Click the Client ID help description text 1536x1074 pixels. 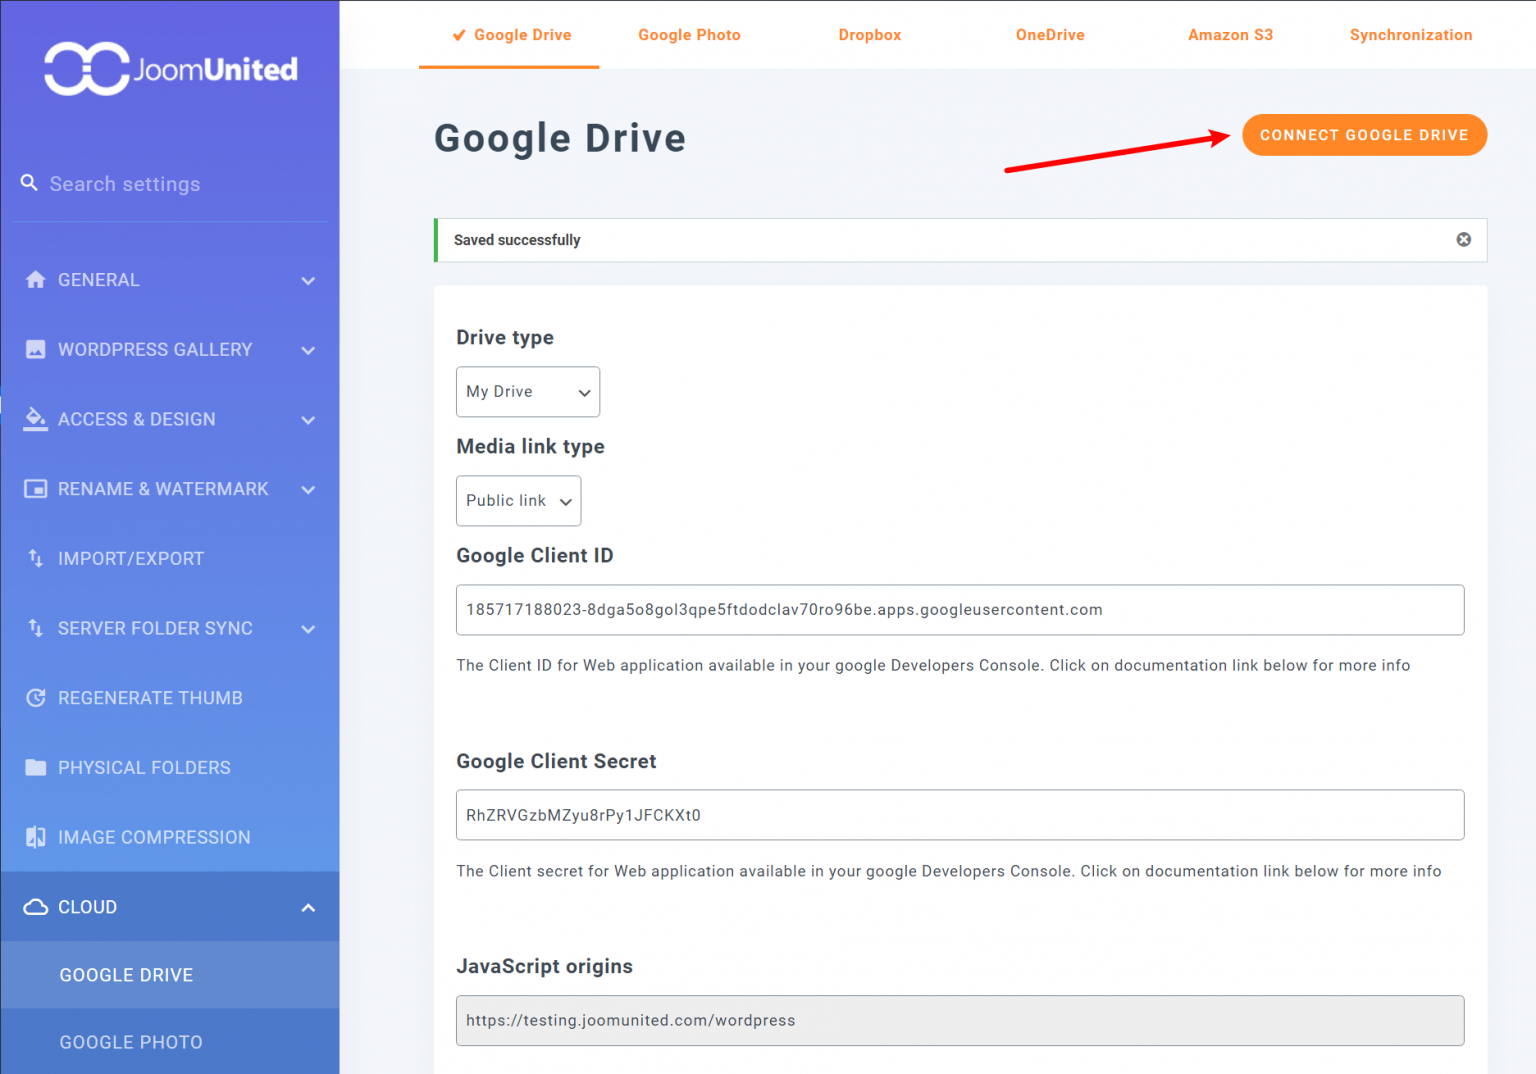(933, 666)
